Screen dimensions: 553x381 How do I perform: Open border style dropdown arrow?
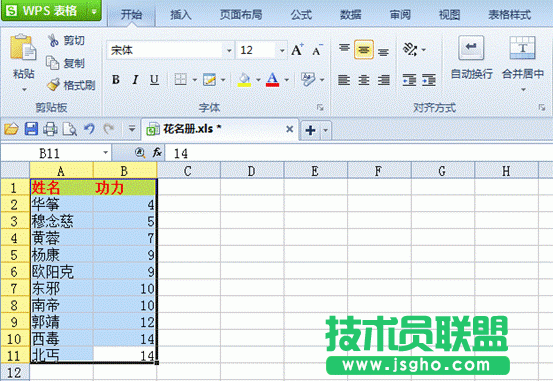click(194, 80)
